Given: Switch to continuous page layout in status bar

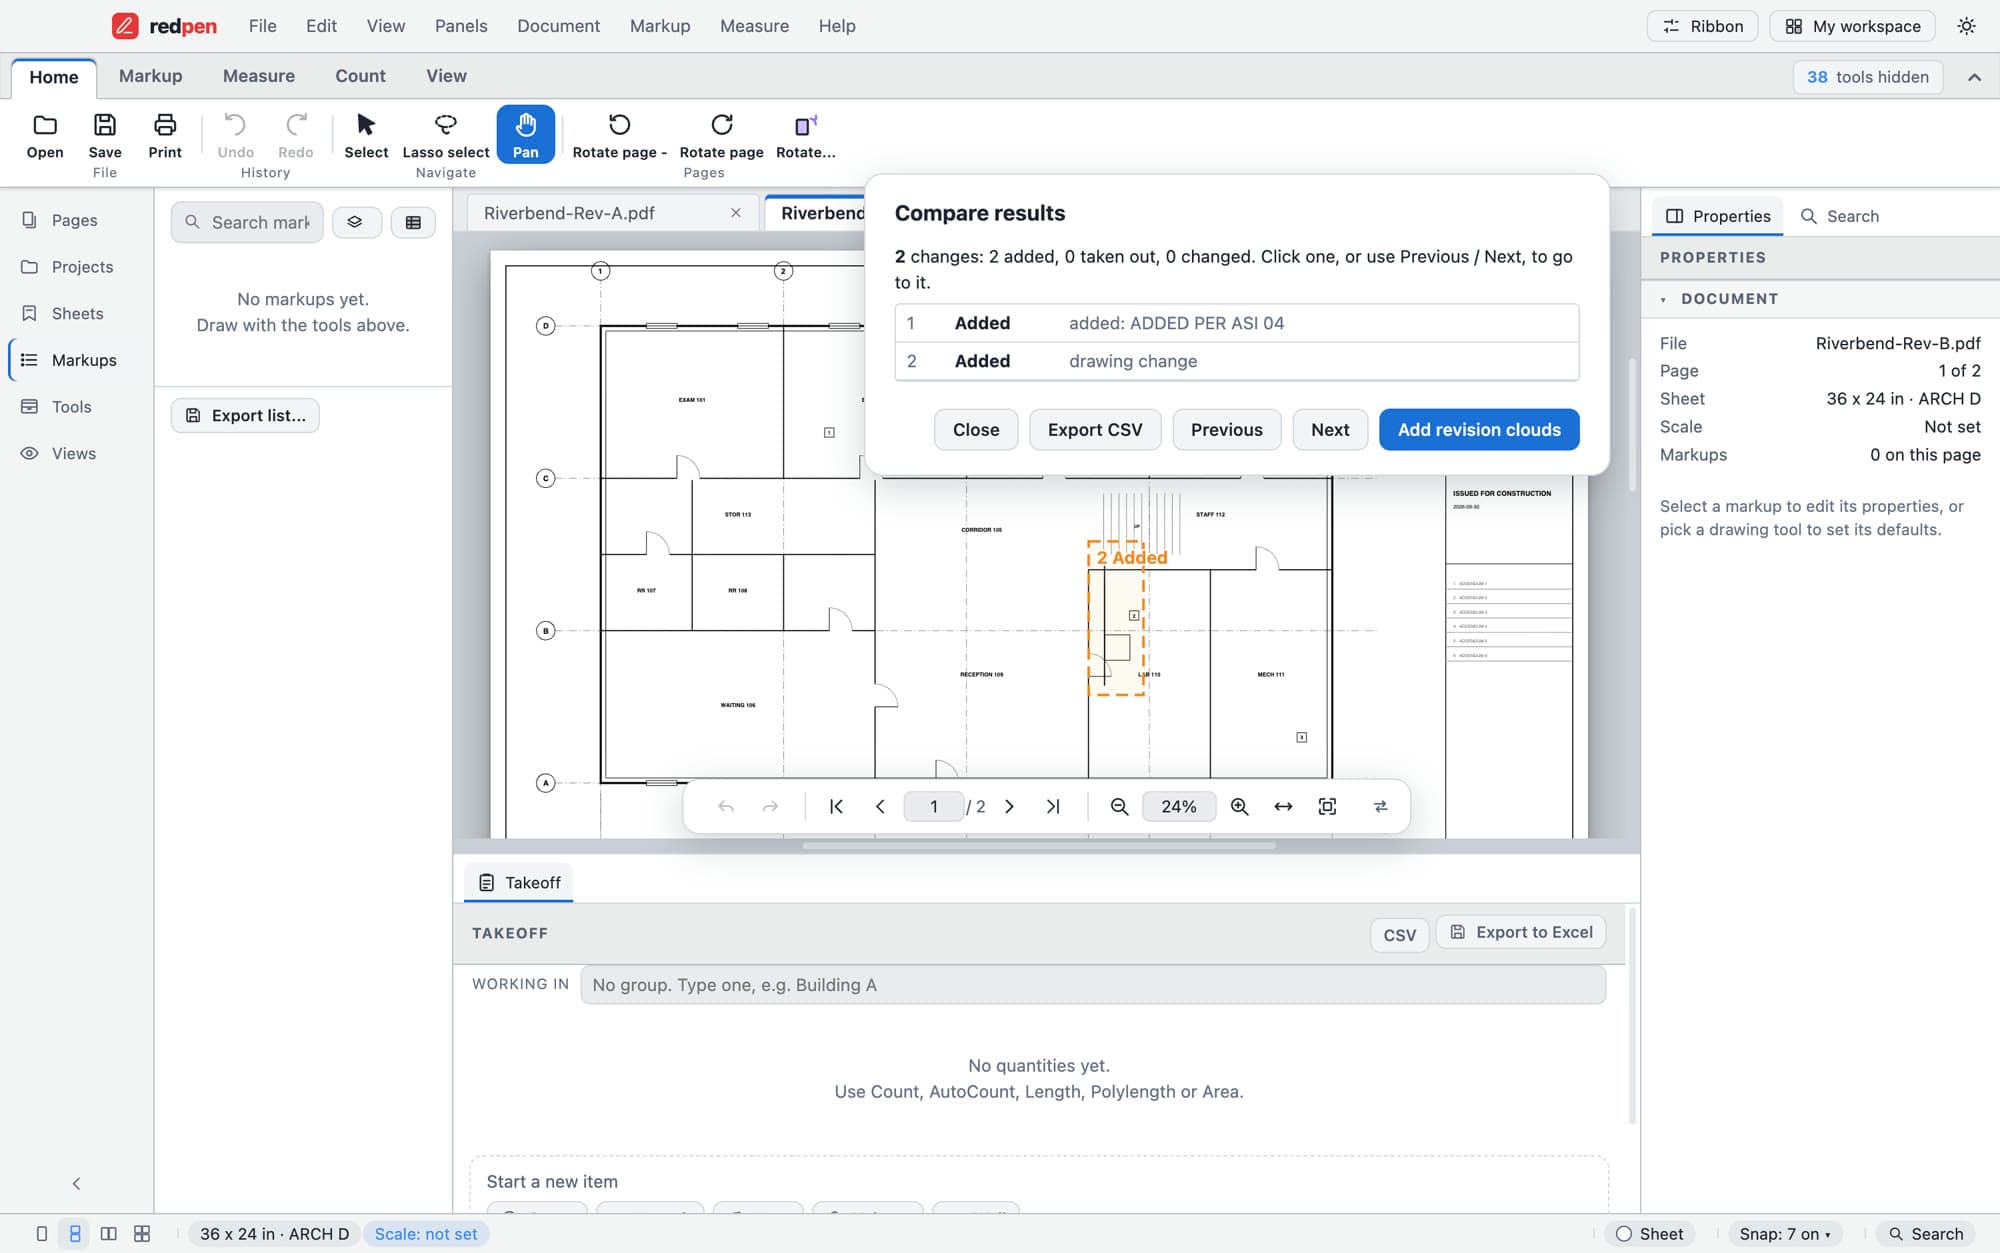Looking at the screenshot, I should [x=75, y=1234].
